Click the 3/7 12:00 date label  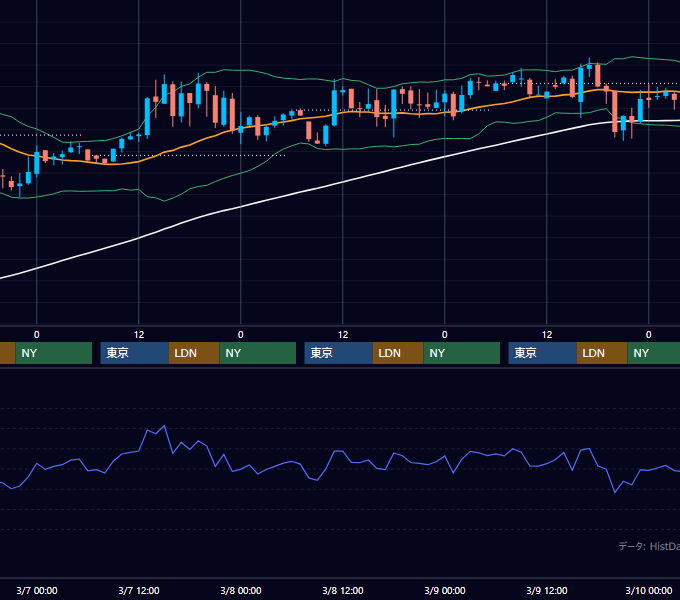coord(139,590)
